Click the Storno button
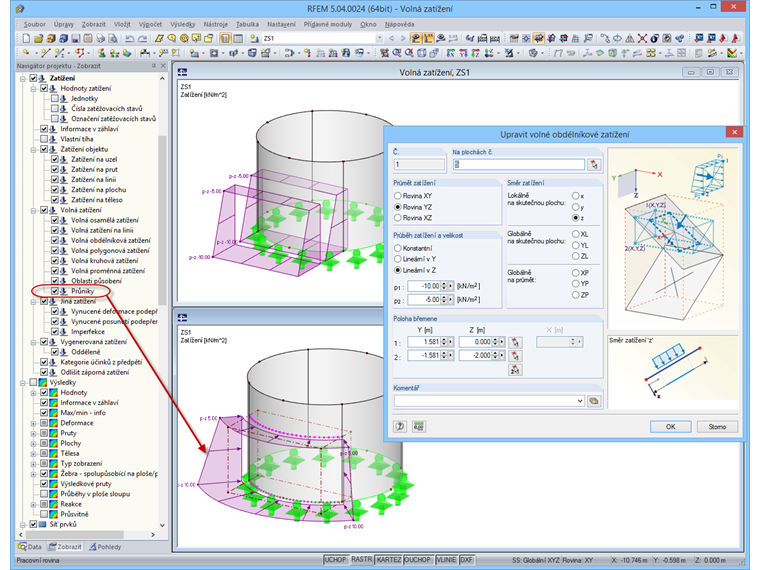Image resolution: width=760 pixels, height=570 pixels. click(717, 427)
